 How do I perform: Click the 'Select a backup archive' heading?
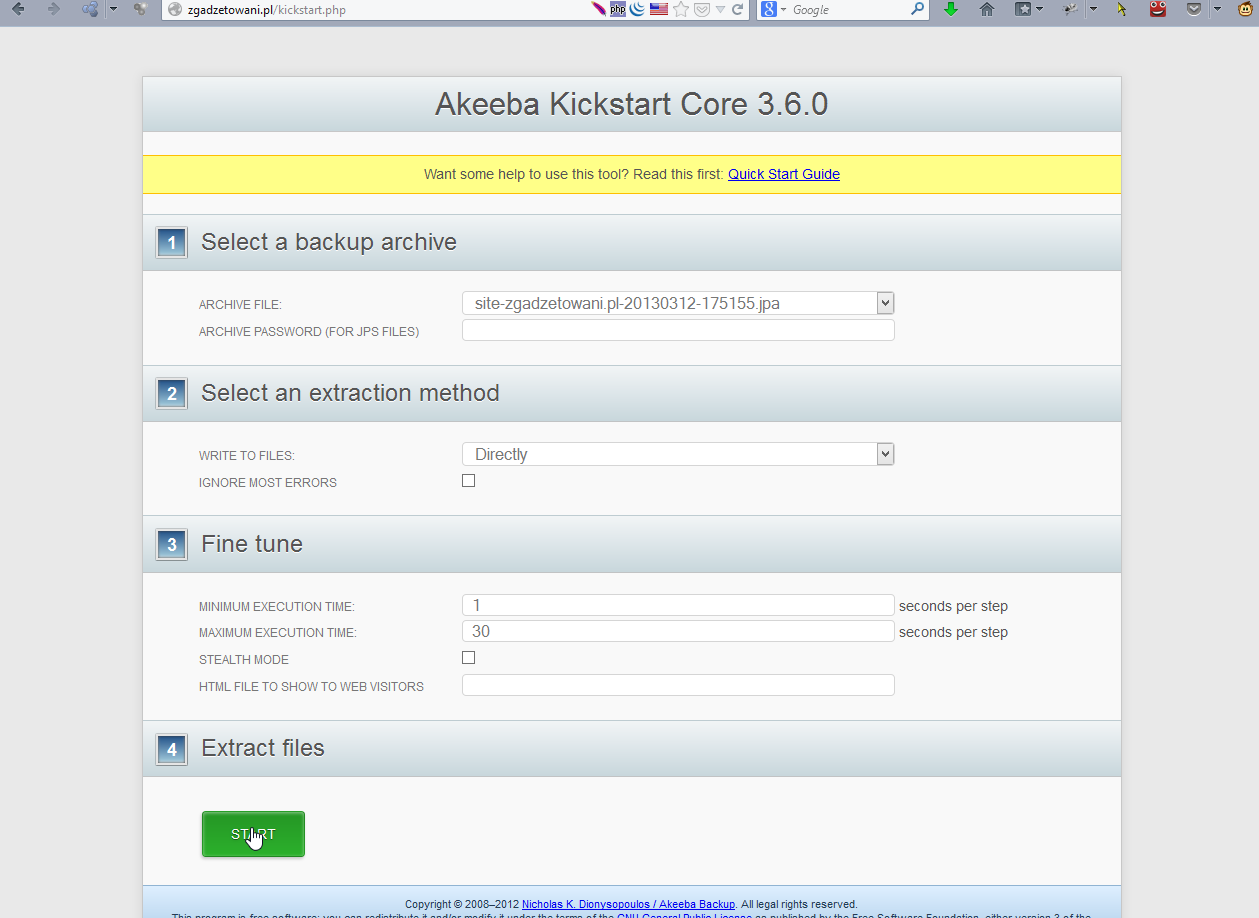point(329,242)
